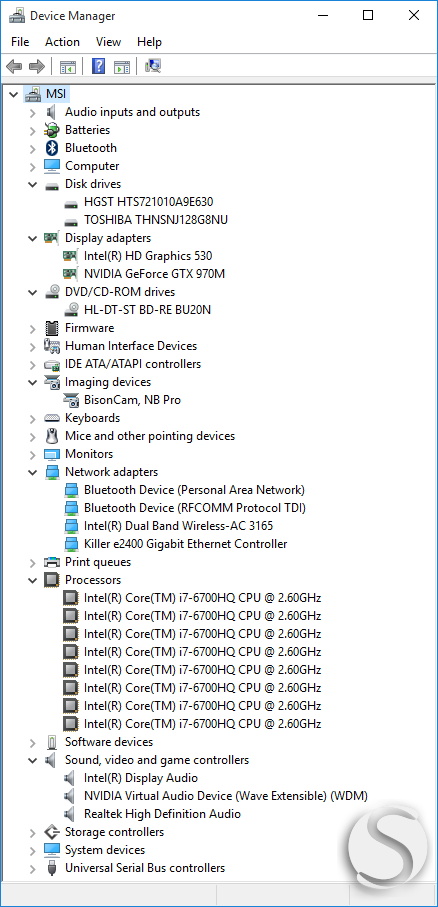Select Realtek High Definition Audio device
Image resolution: width=438 pixels, height=907 pixels.
pos(162,814)
